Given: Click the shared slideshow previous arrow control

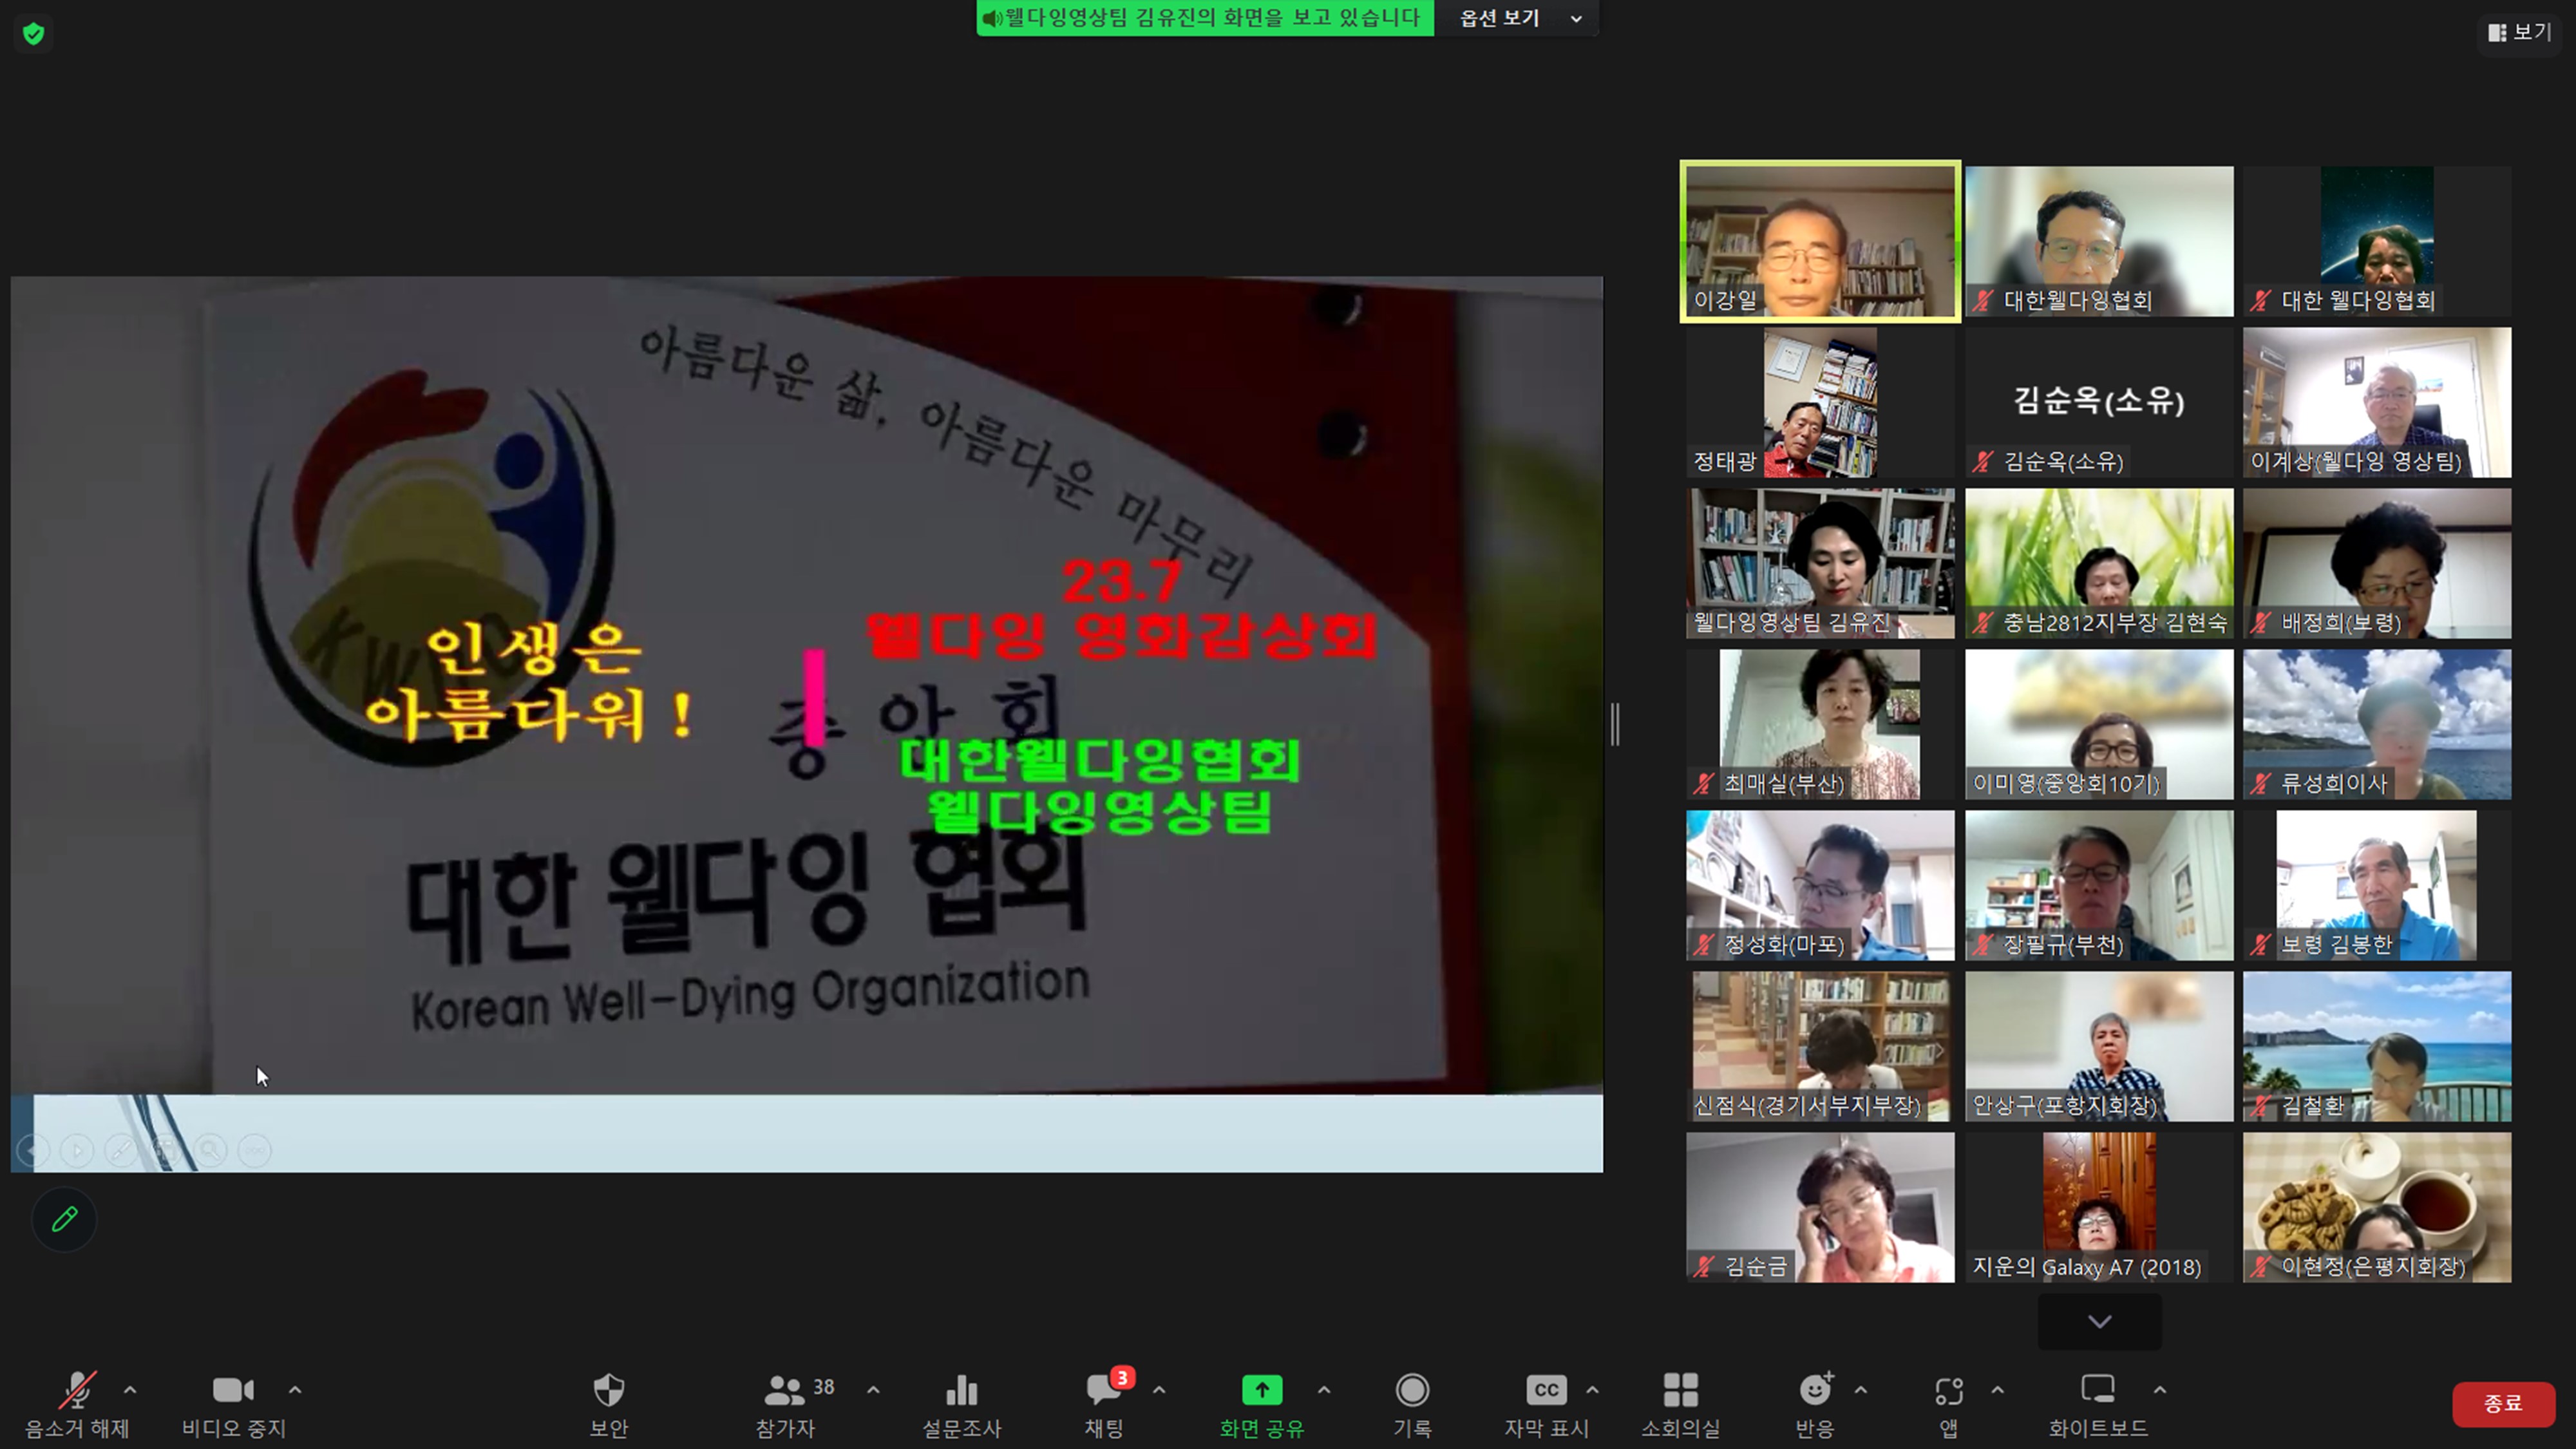Looking at the screenshot, I should (34, 1150).
